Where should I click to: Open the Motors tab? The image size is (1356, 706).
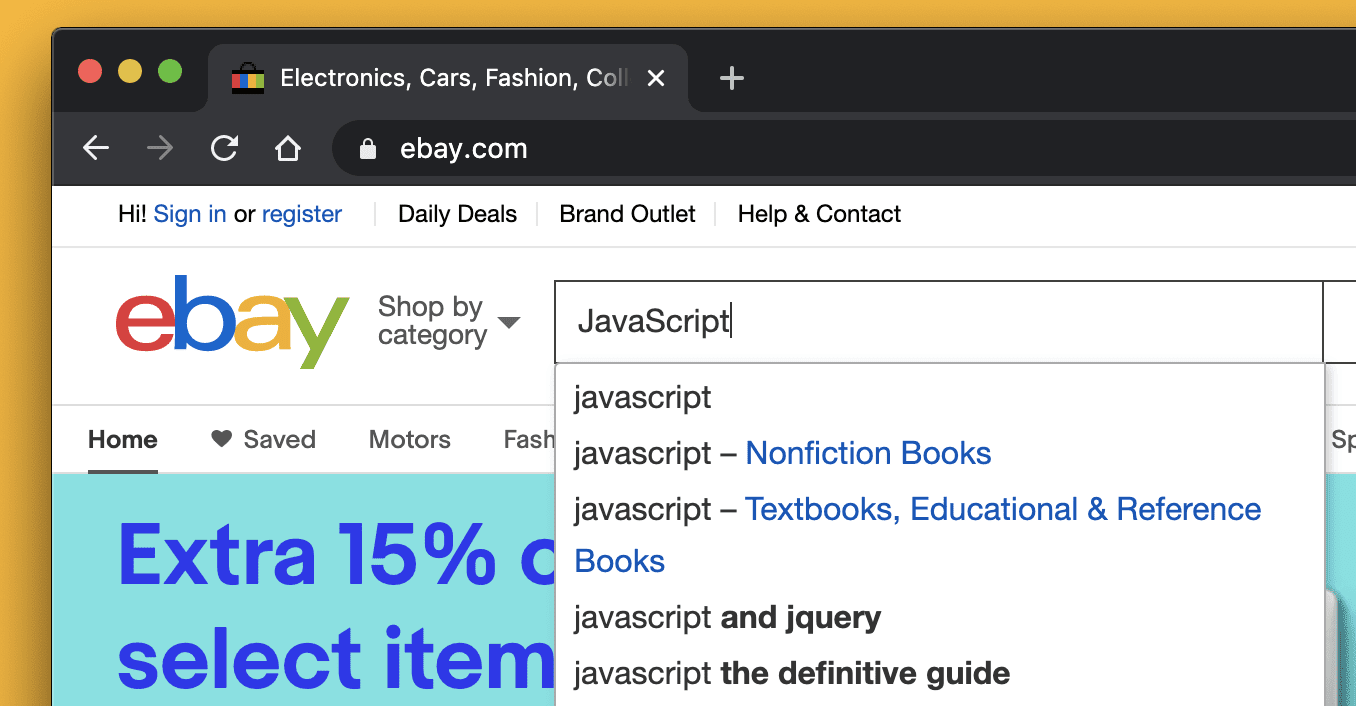pos(409,439)
